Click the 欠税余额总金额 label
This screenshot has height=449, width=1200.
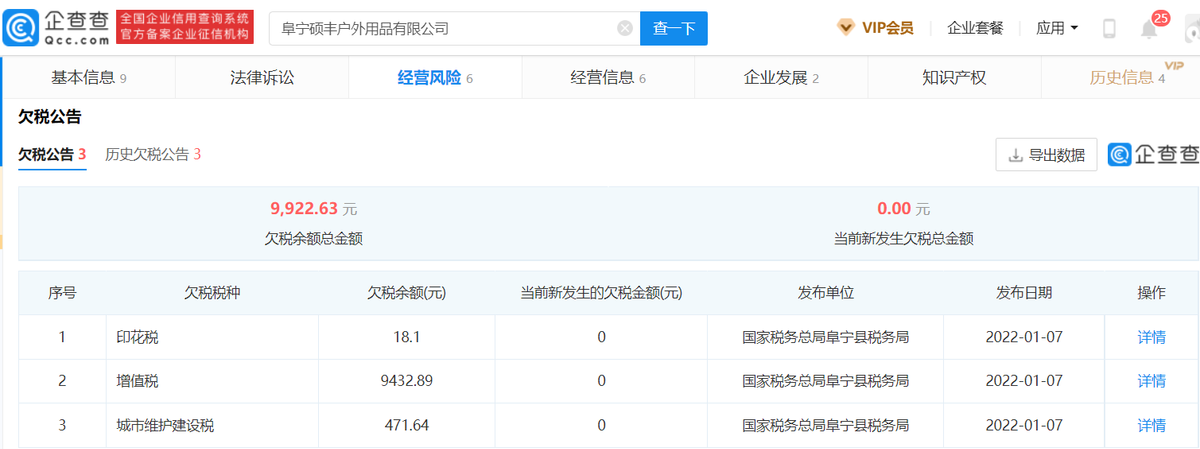click(x=313, y=238)
